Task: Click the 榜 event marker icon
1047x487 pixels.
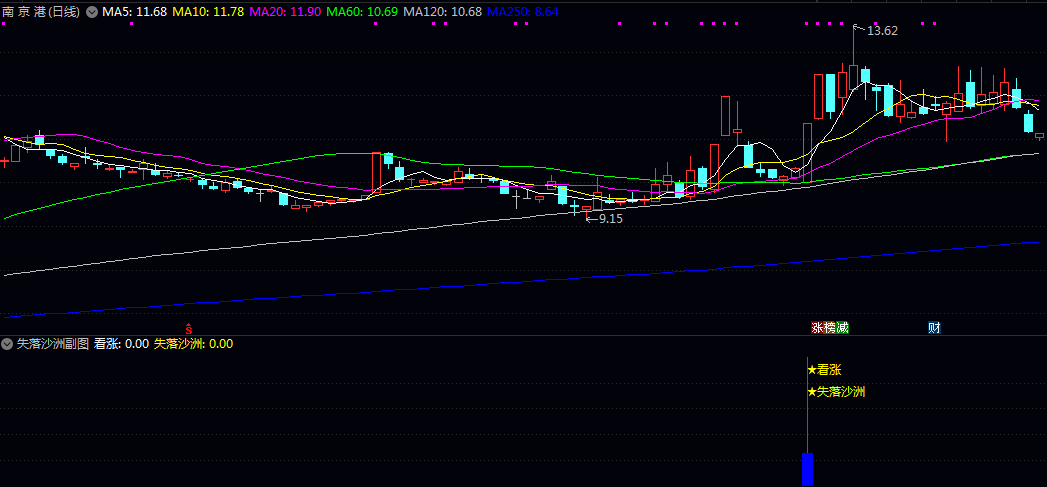Action: (830, 327)
